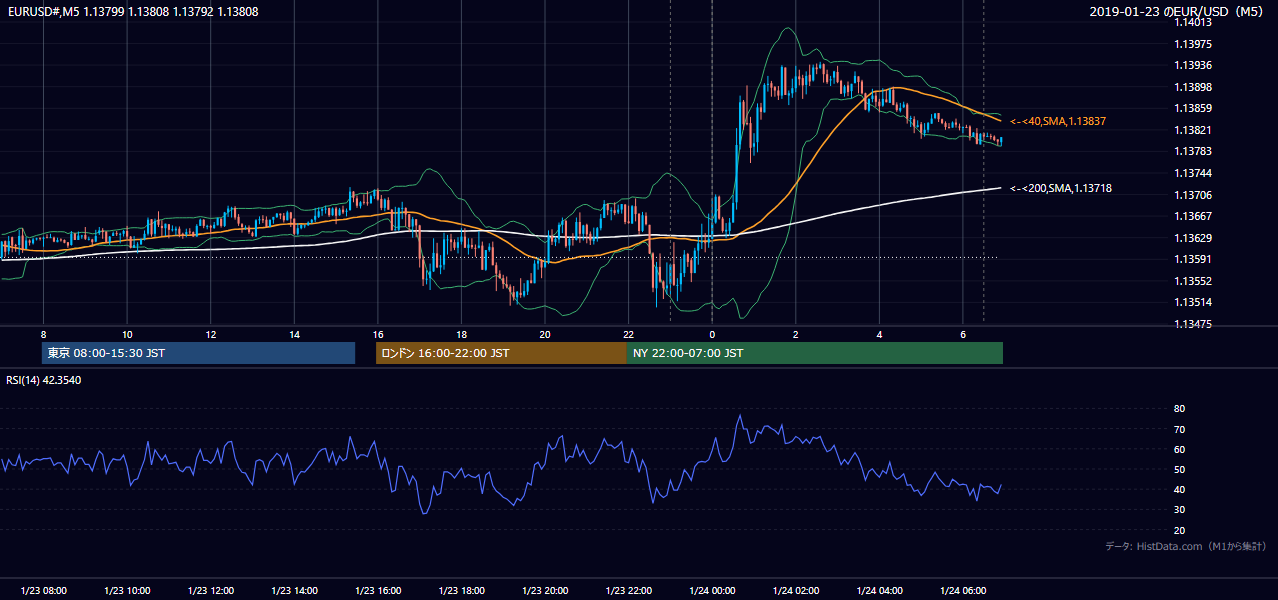1278x600 pixels.
Task: Click the RSI scale value 60
Action: point(1180,449)
